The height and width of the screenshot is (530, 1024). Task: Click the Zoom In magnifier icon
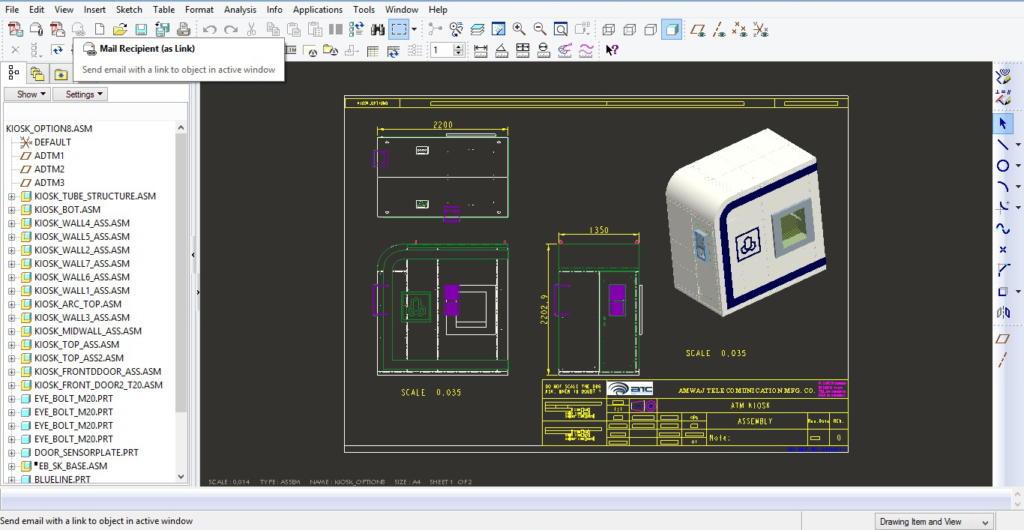click(x=519, y=29)
